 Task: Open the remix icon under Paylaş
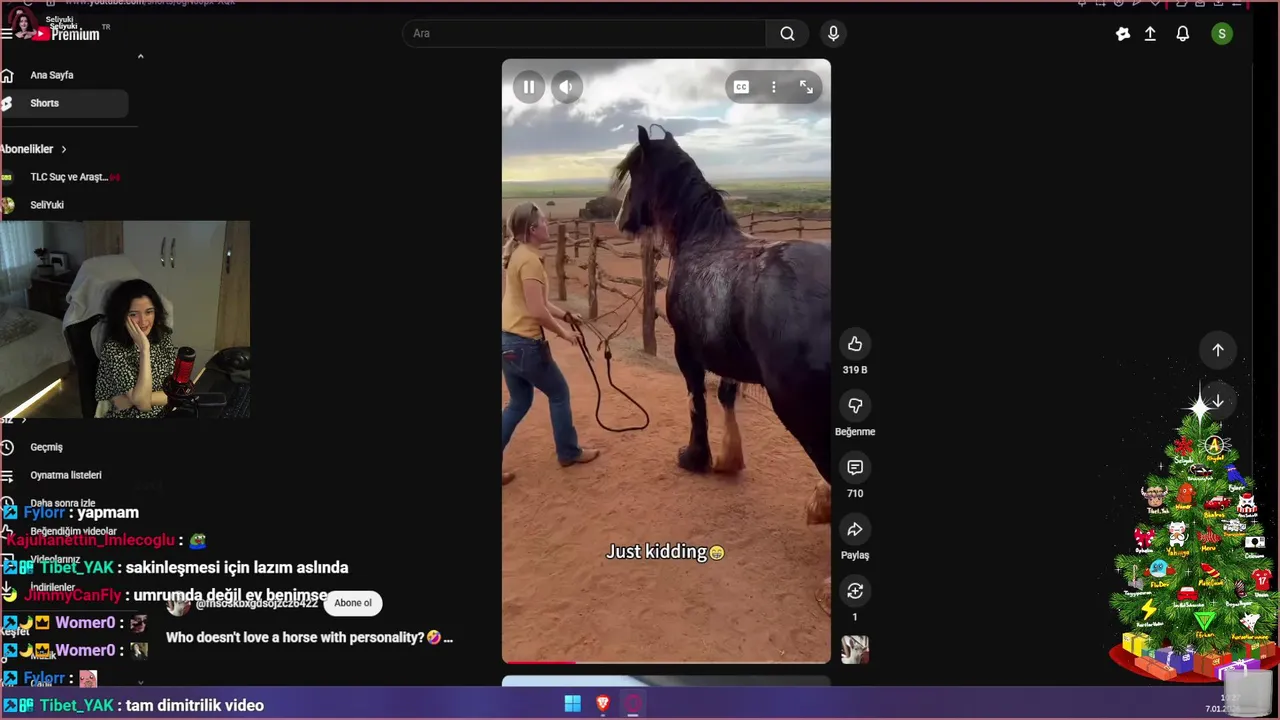click(x=855, y=591)
